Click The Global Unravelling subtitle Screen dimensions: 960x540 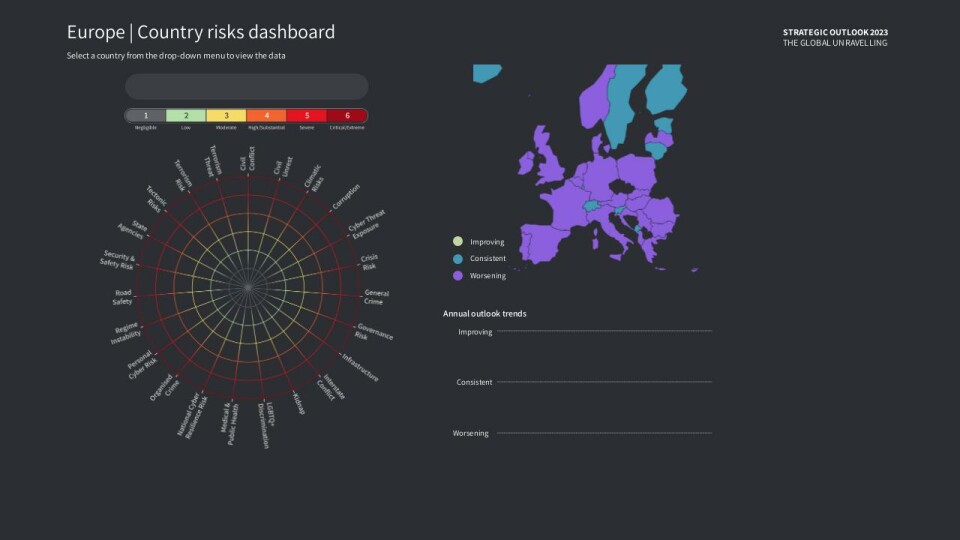click(x=835, y=43)
